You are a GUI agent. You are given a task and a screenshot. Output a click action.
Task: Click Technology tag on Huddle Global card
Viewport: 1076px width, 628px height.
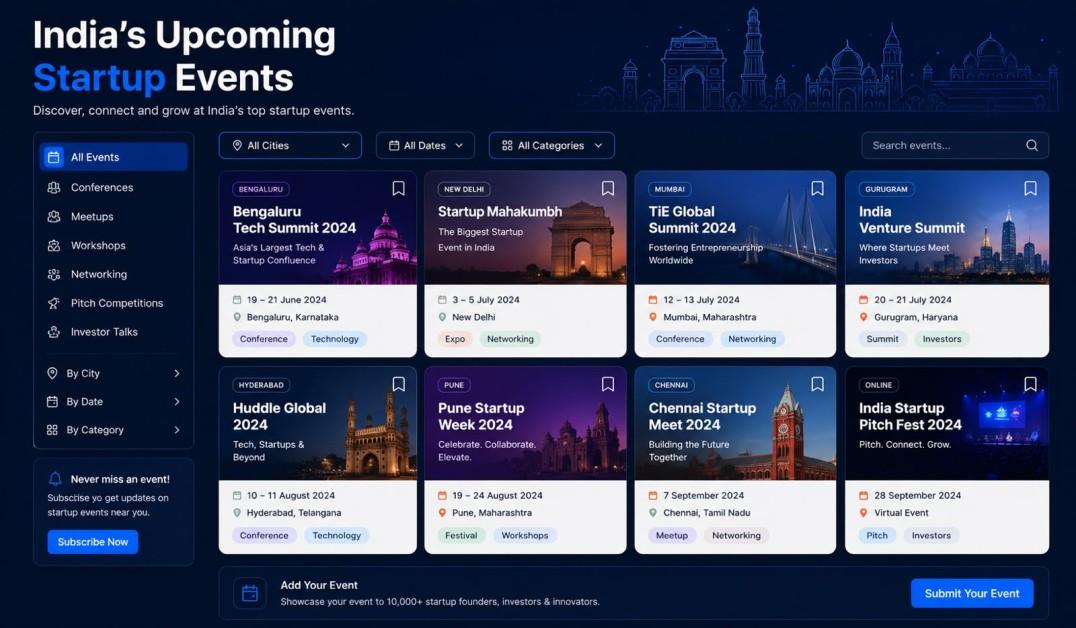pyautogui.click(x=336, y=535)
